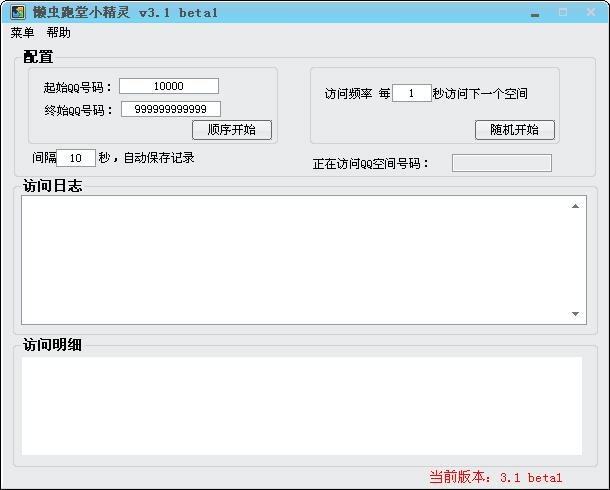Screen dimensions: 610x490
Task: Minimize the 懒虫跑堂小精灵 window
Action: (535, 14)
